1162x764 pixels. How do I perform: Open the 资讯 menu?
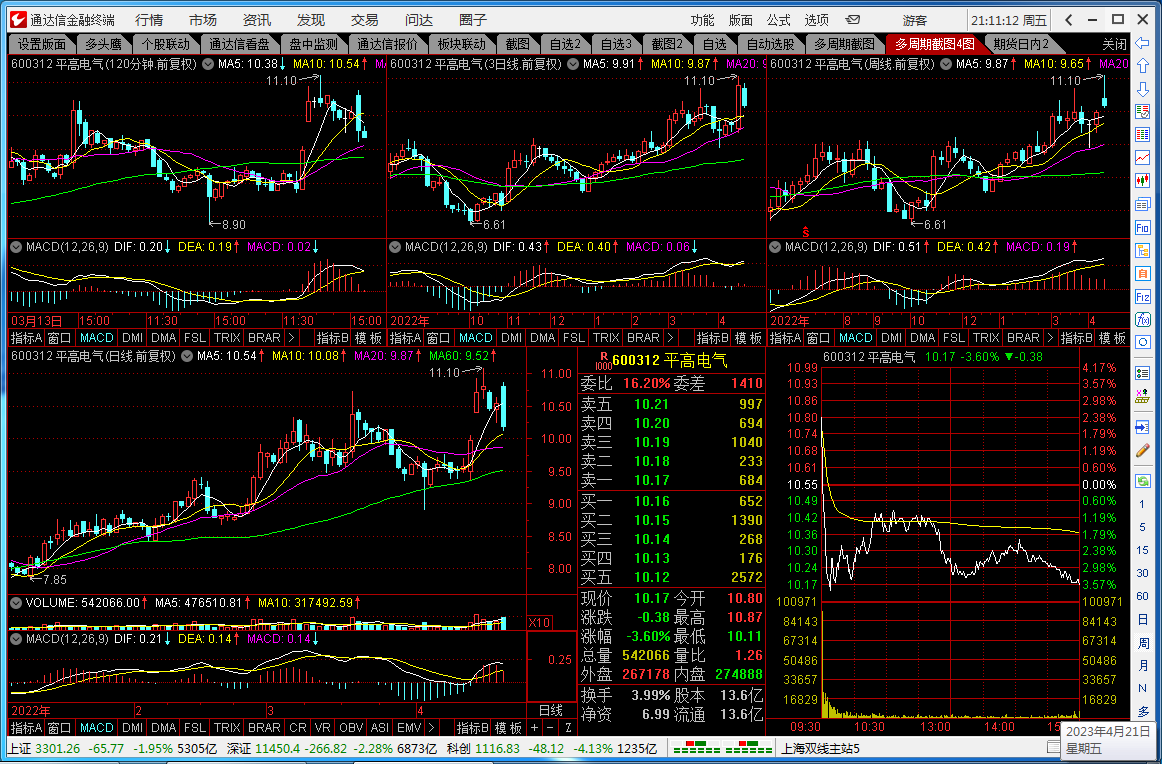[256, 20]
